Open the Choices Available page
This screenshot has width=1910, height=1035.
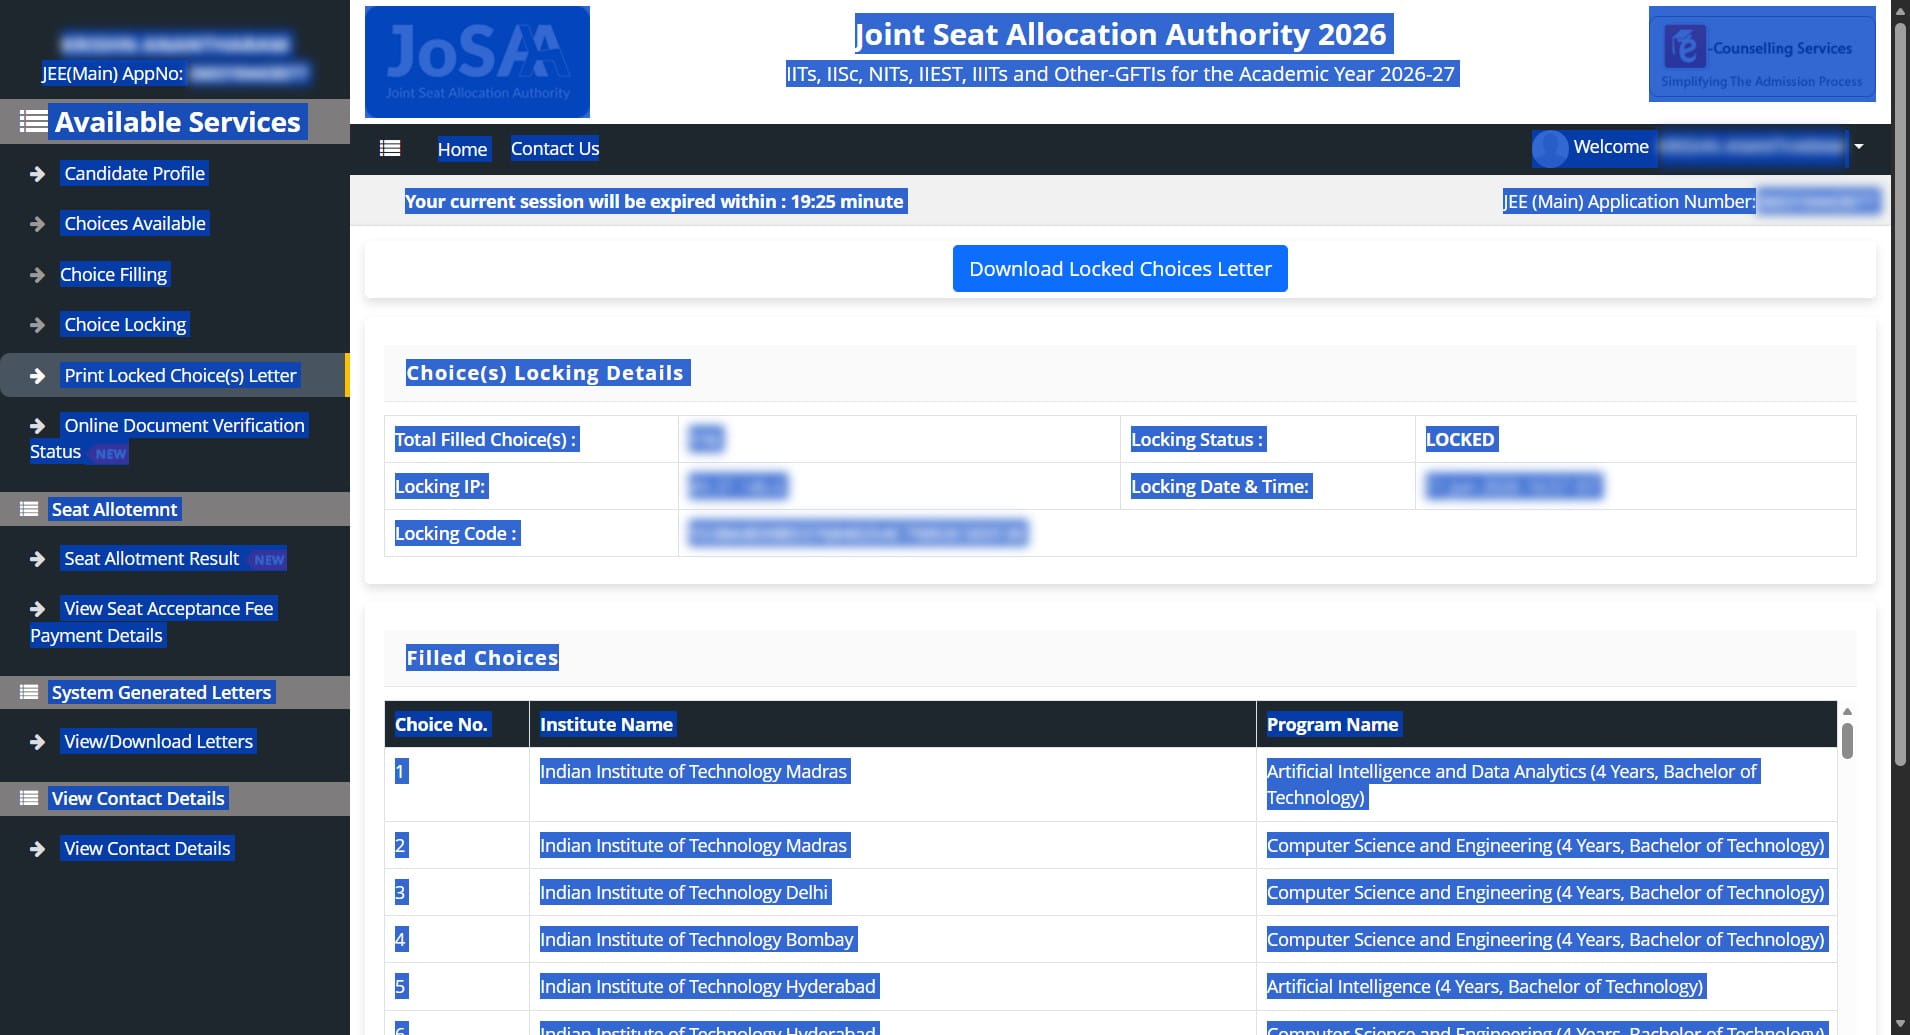(x=135, y=223)
